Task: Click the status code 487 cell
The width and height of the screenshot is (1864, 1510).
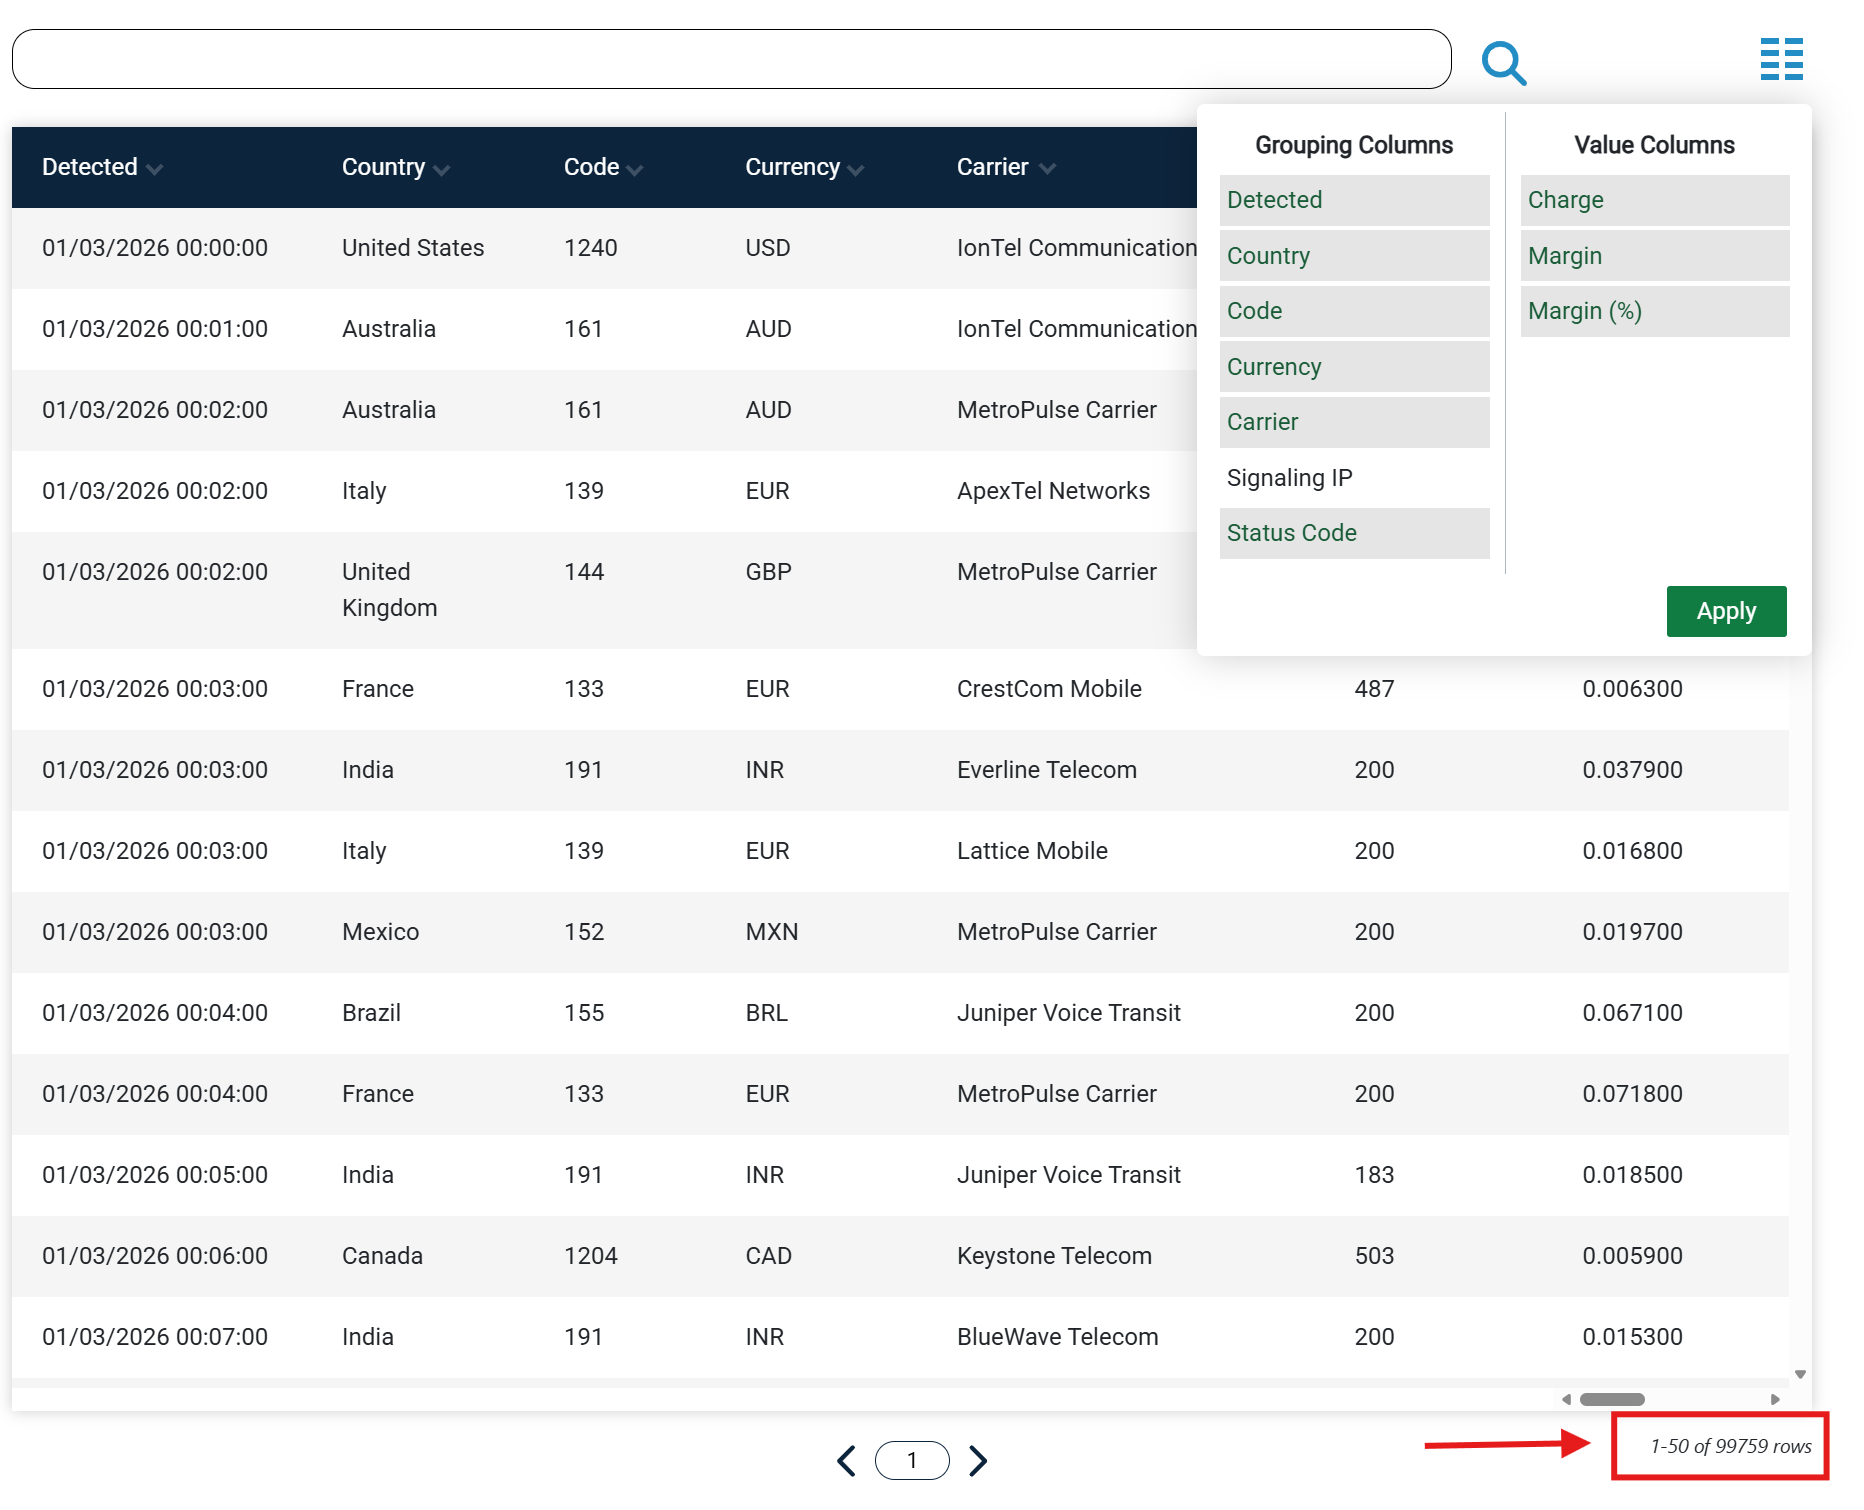Action: tap(1374, 689)
